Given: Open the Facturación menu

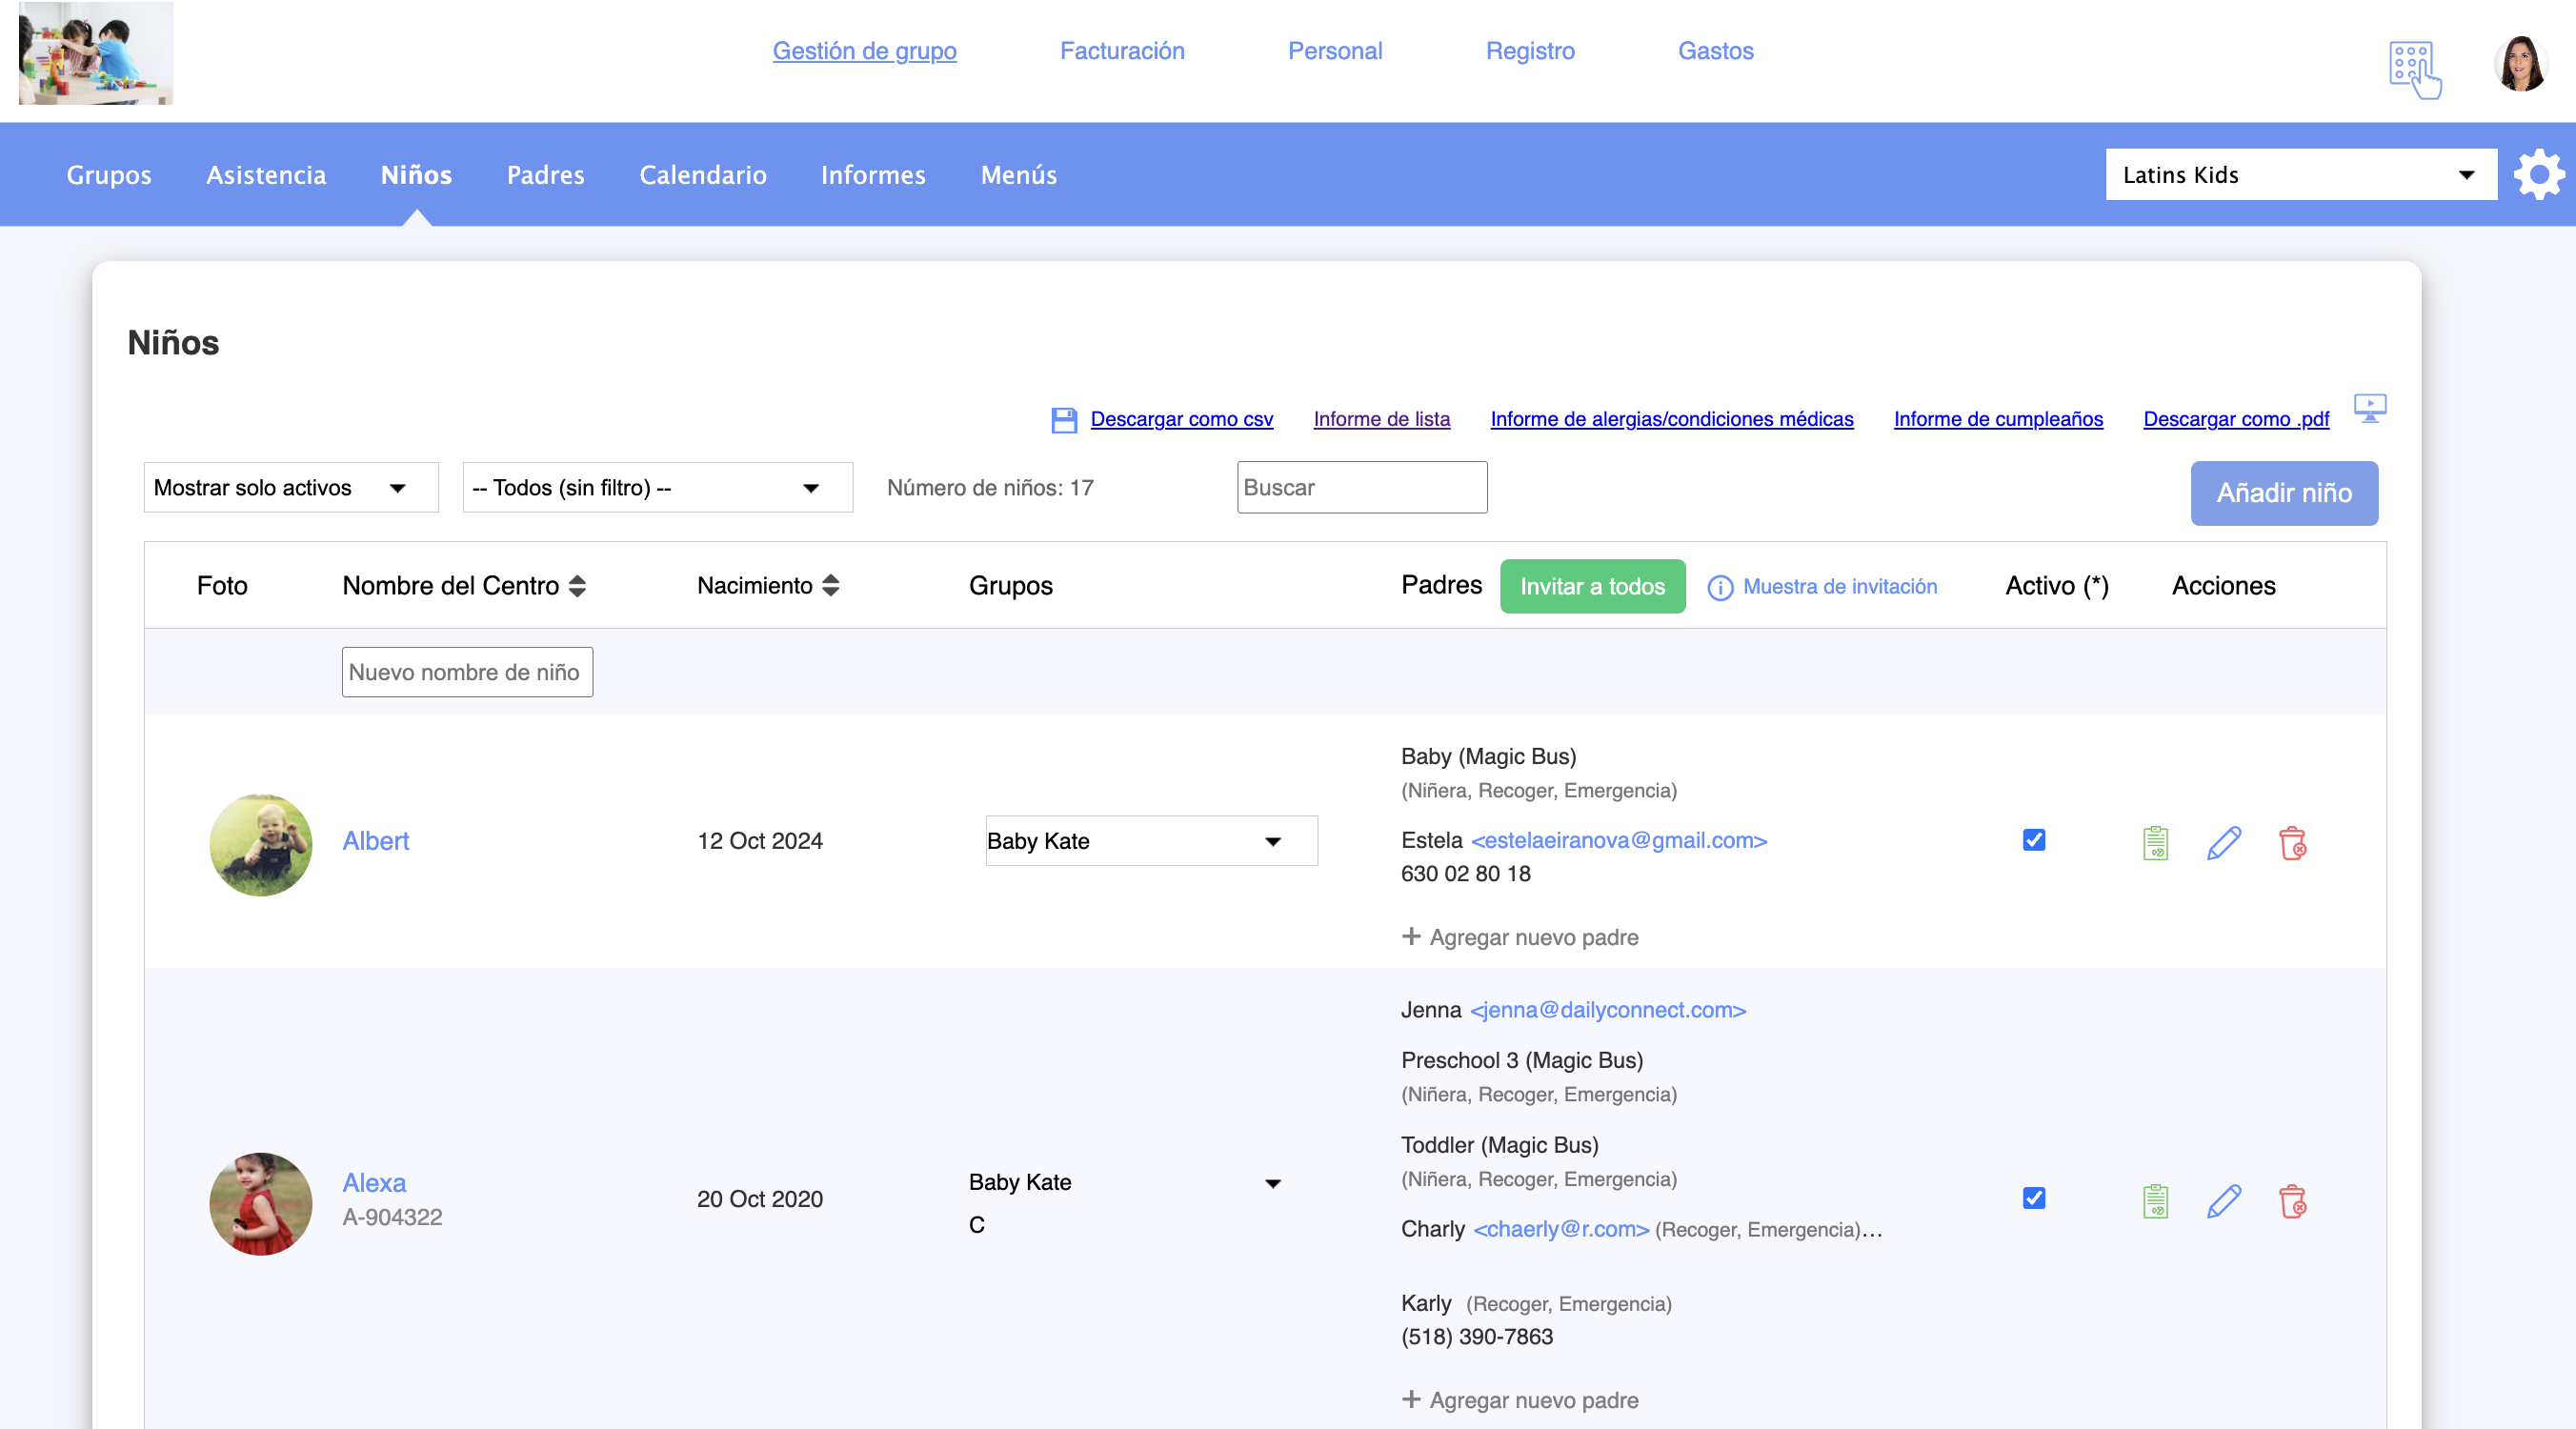Looking at the screenshot, I should point(1121,51).
